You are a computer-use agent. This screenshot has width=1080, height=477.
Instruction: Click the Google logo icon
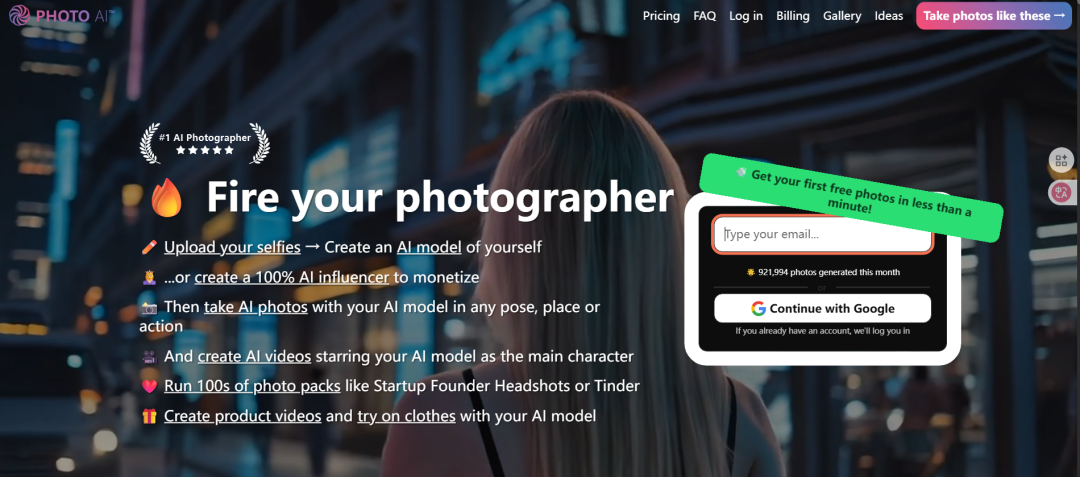click(x=758, y=308)
